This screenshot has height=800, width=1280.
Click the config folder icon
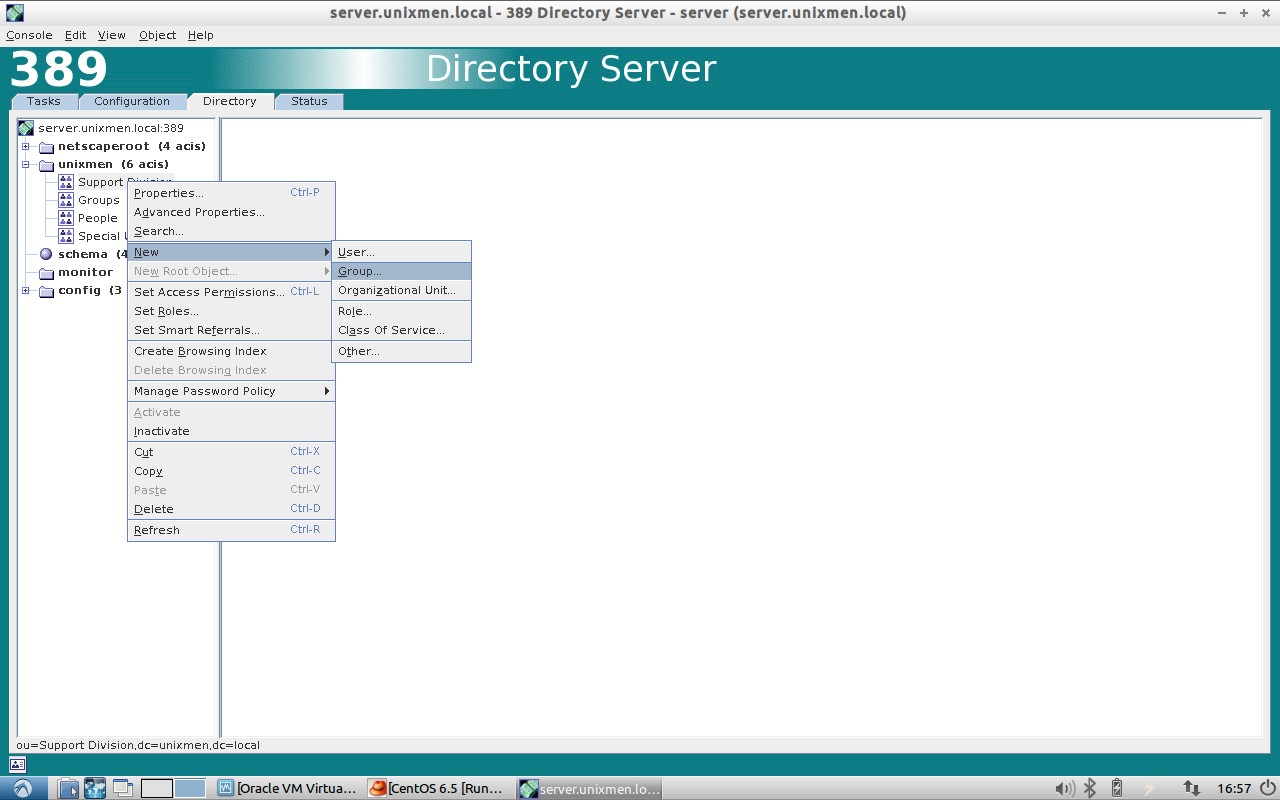46,291
